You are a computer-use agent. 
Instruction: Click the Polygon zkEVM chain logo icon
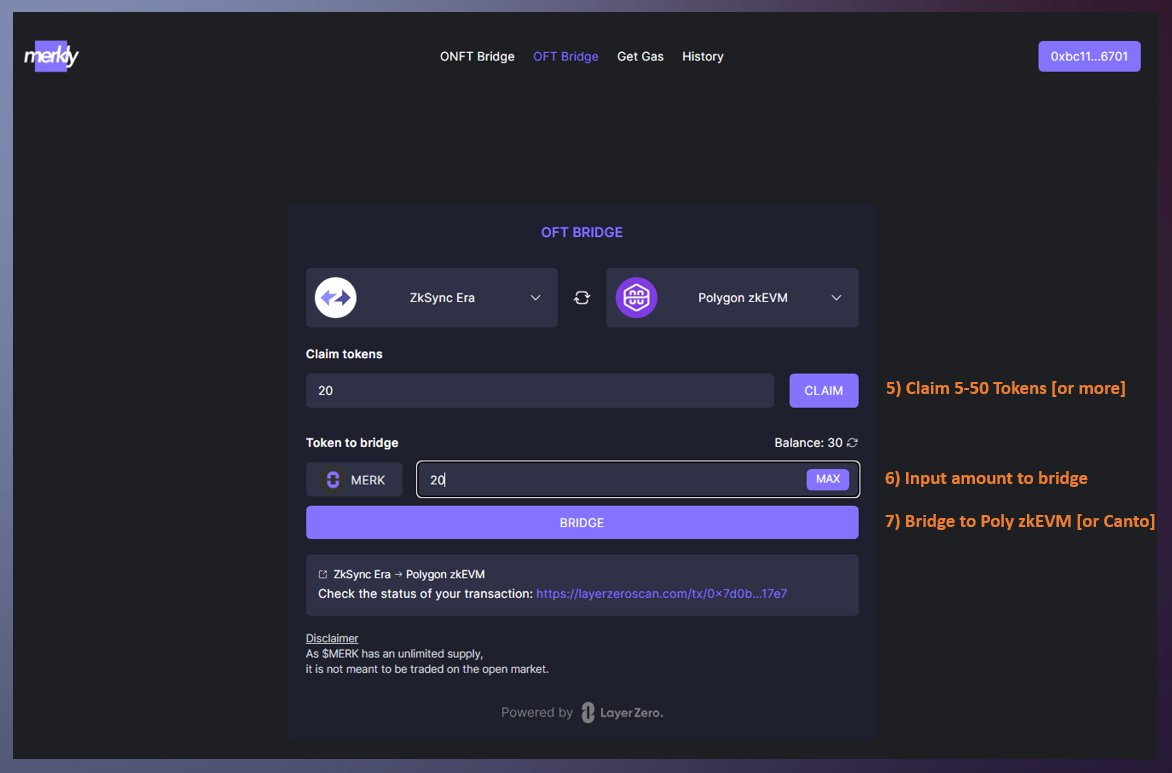tap(637, 297)
